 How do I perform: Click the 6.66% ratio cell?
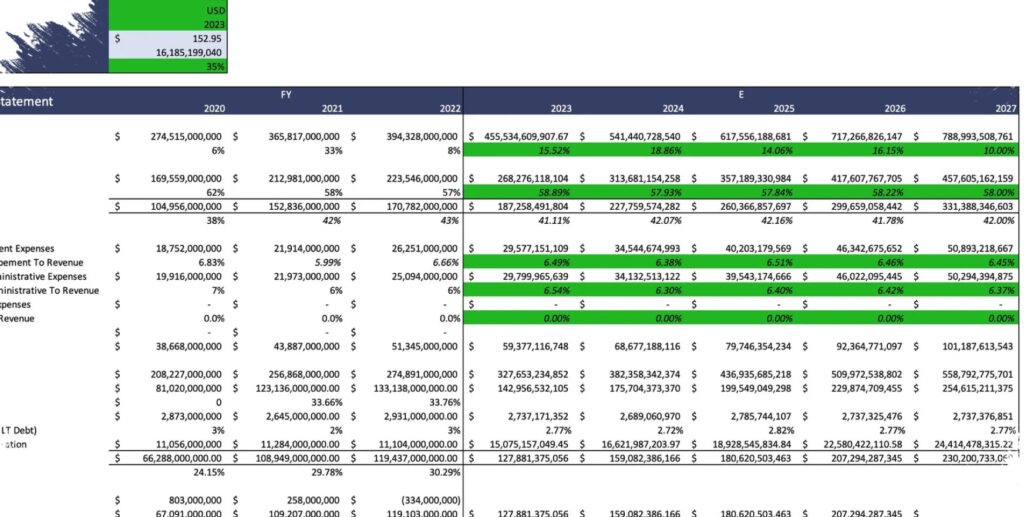pos(446,262)
